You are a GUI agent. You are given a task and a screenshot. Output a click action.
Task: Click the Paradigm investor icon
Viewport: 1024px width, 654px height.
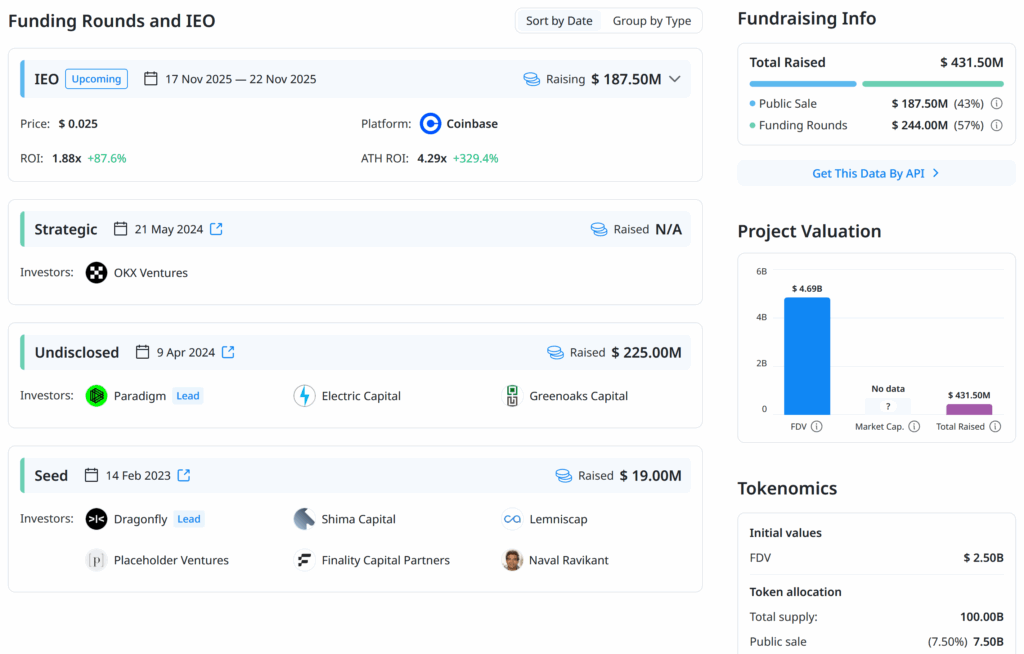(96, 395)
